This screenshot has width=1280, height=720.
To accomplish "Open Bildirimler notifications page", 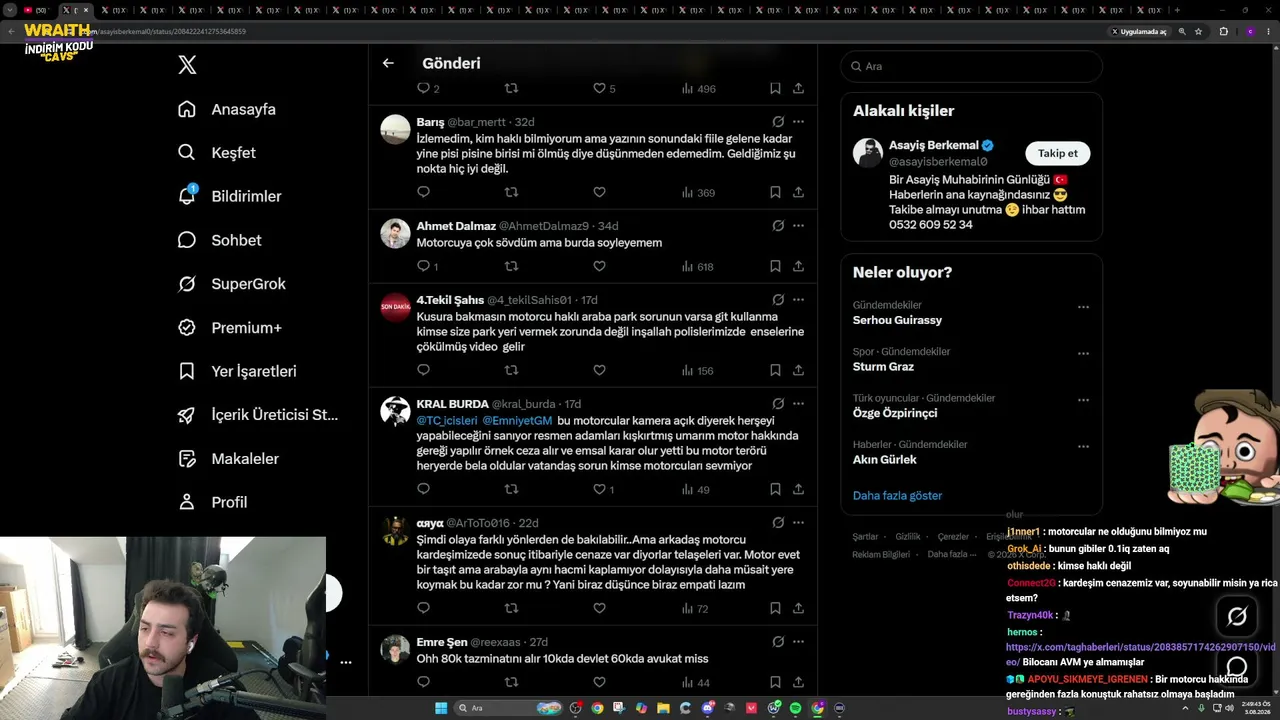I will tap(229, 196).
